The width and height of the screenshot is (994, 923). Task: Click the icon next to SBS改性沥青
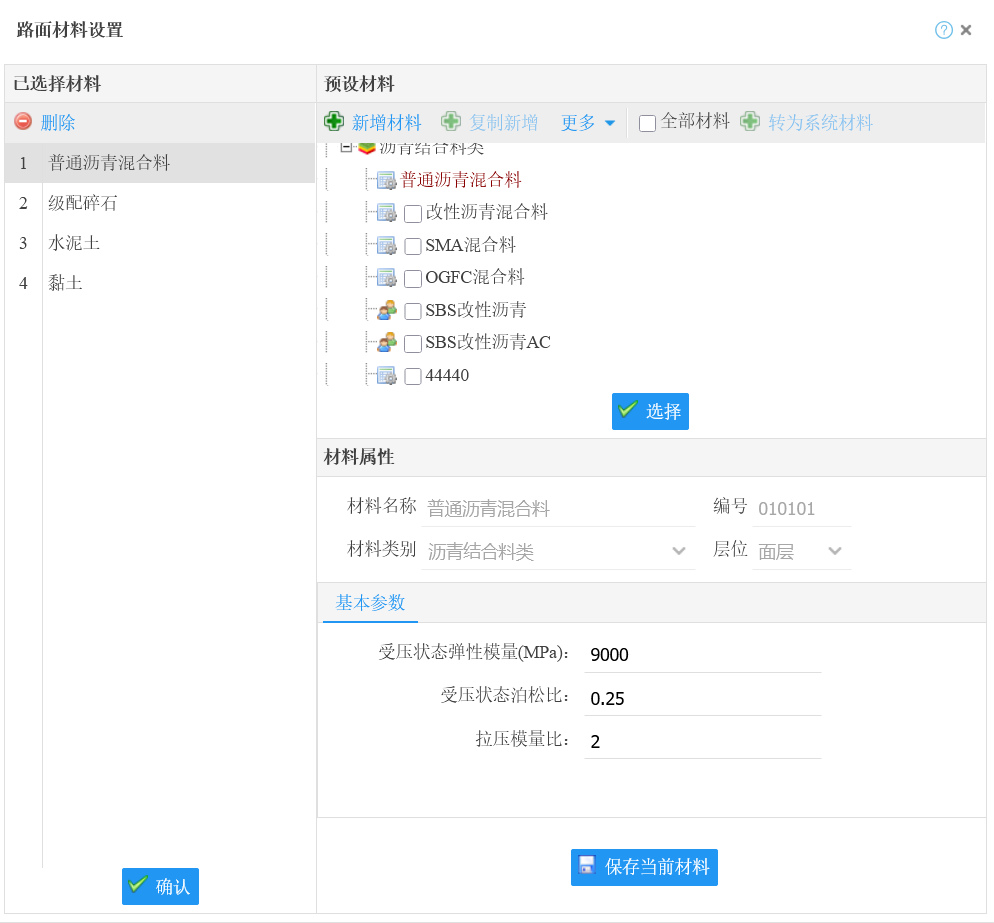pyautogui.click(x=387, y=310)
